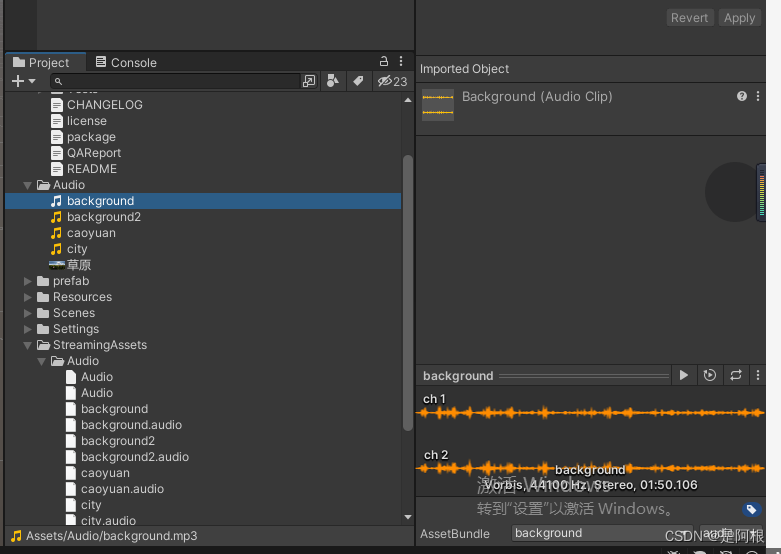Select the CHANGELOG file
Viewport: 781px width, 554px height.
point(105,105)
